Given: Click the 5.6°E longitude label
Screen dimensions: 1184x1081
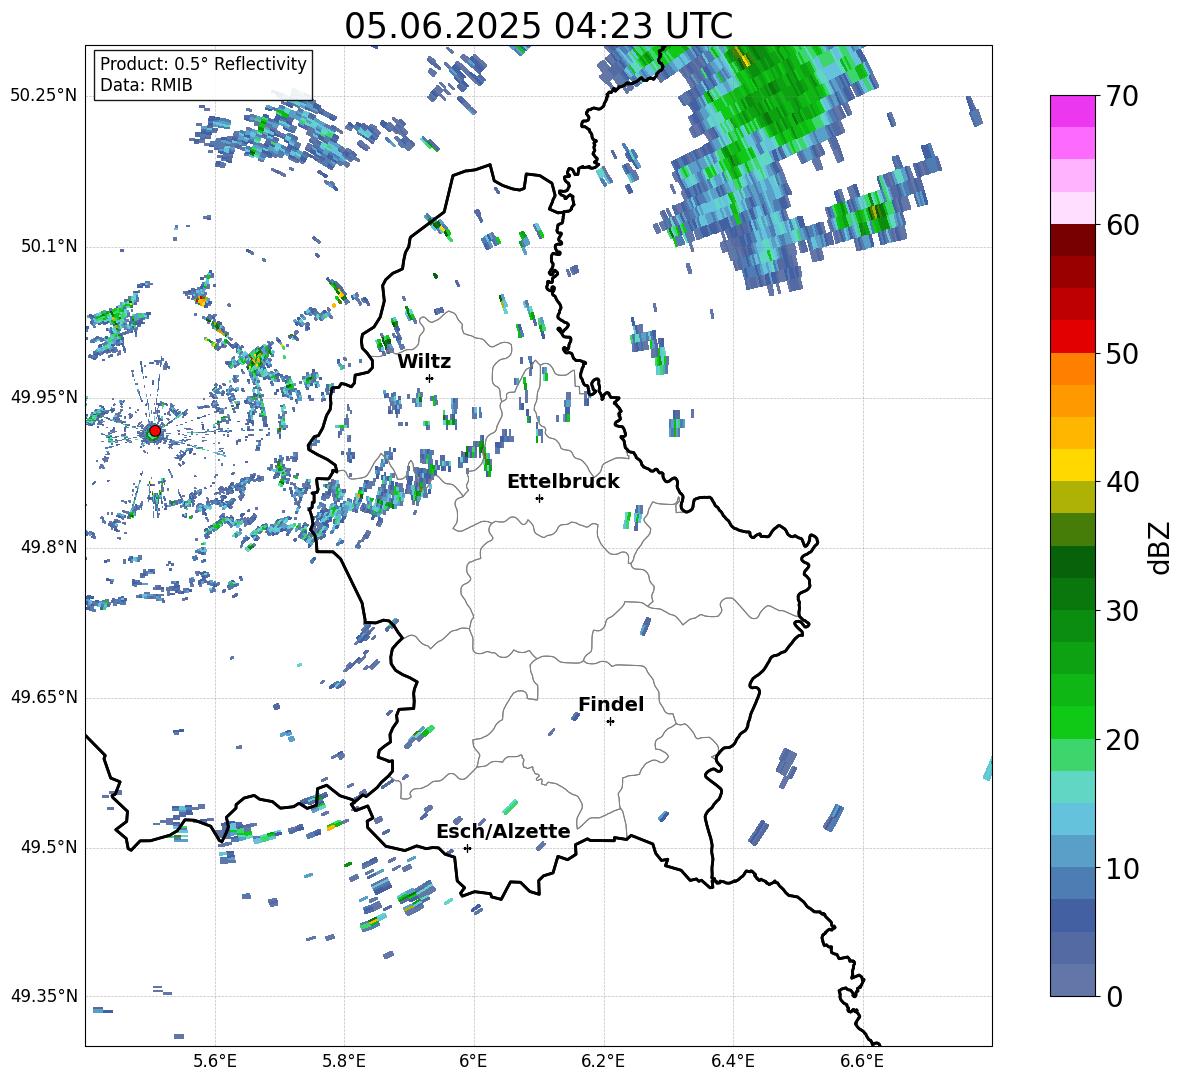Looking at the screenshot, I should point(215,1061).
